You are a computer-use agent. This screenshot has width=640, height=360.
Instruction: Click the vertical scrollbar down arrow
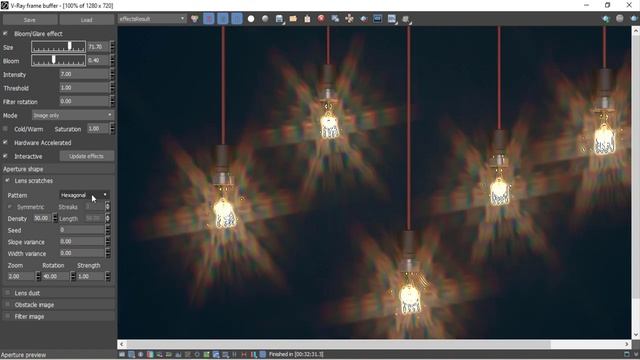(x=636, y=335)
